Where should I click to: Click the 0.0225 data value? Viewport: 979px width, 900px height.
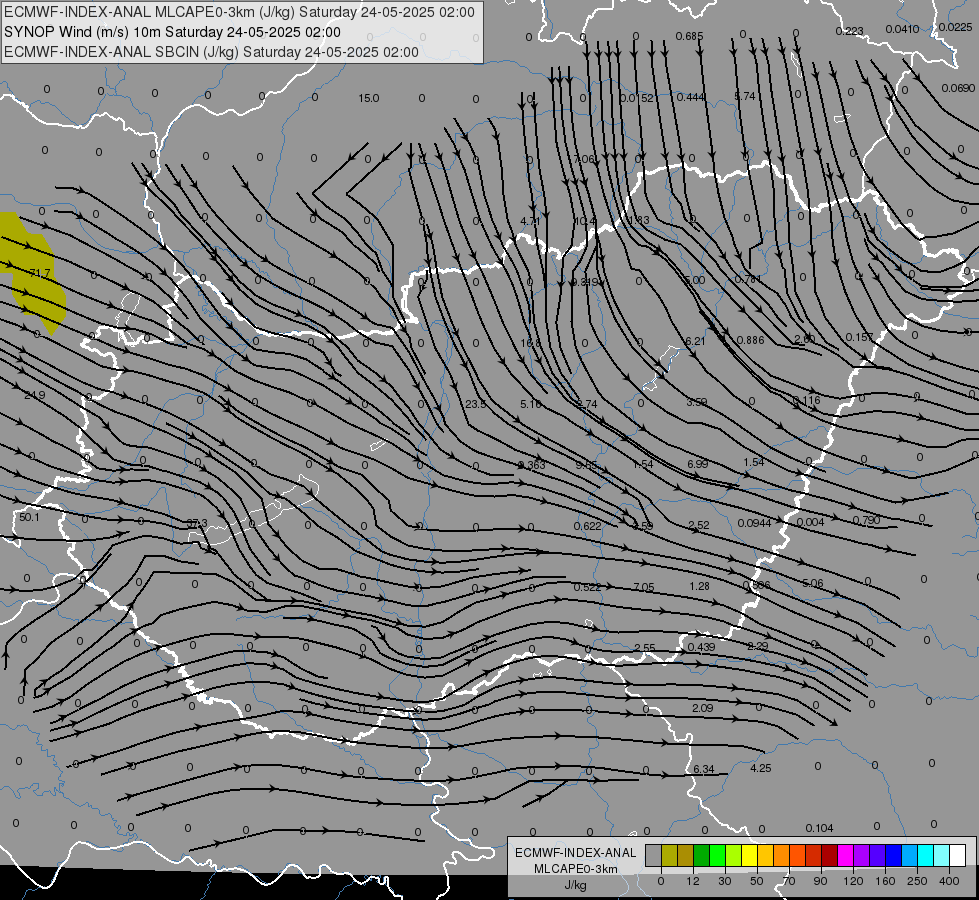[955, 27]
